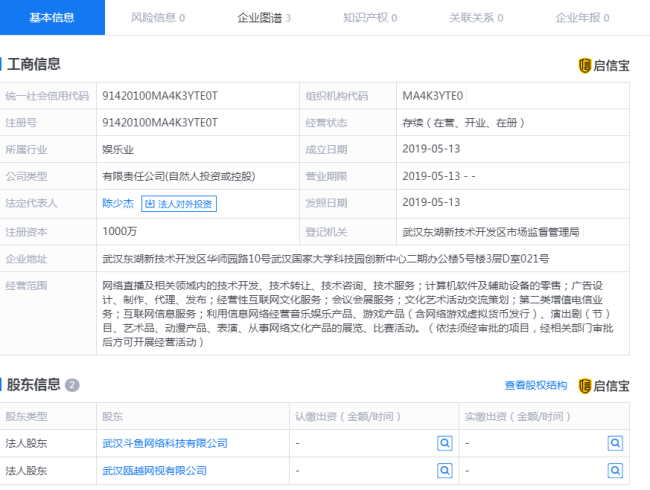650x490 pixels.
Task: Click 登记机关 value 武汉东湖新技术开发区市场监督管理局
Action: pos(491,232)
